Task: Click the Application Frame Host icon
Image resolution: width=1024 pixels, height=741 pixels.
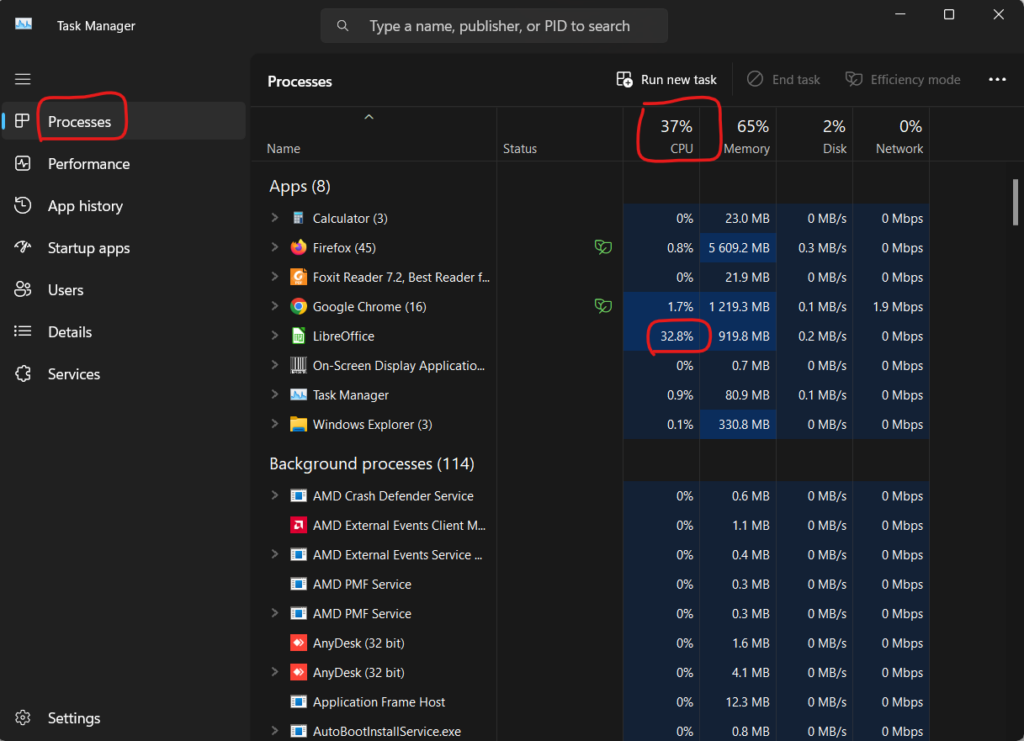Action: coord(298,702)
